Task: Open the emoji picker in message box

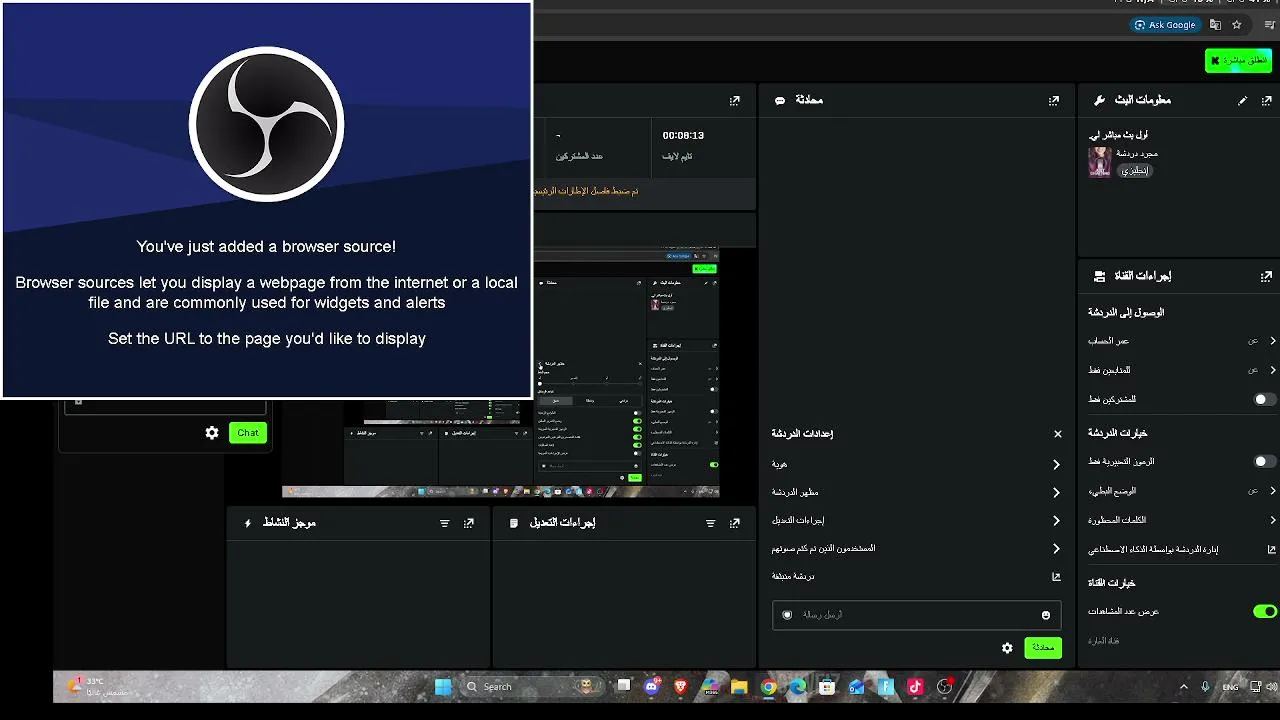Action: pyautogui.click(x=1046, y=615)
